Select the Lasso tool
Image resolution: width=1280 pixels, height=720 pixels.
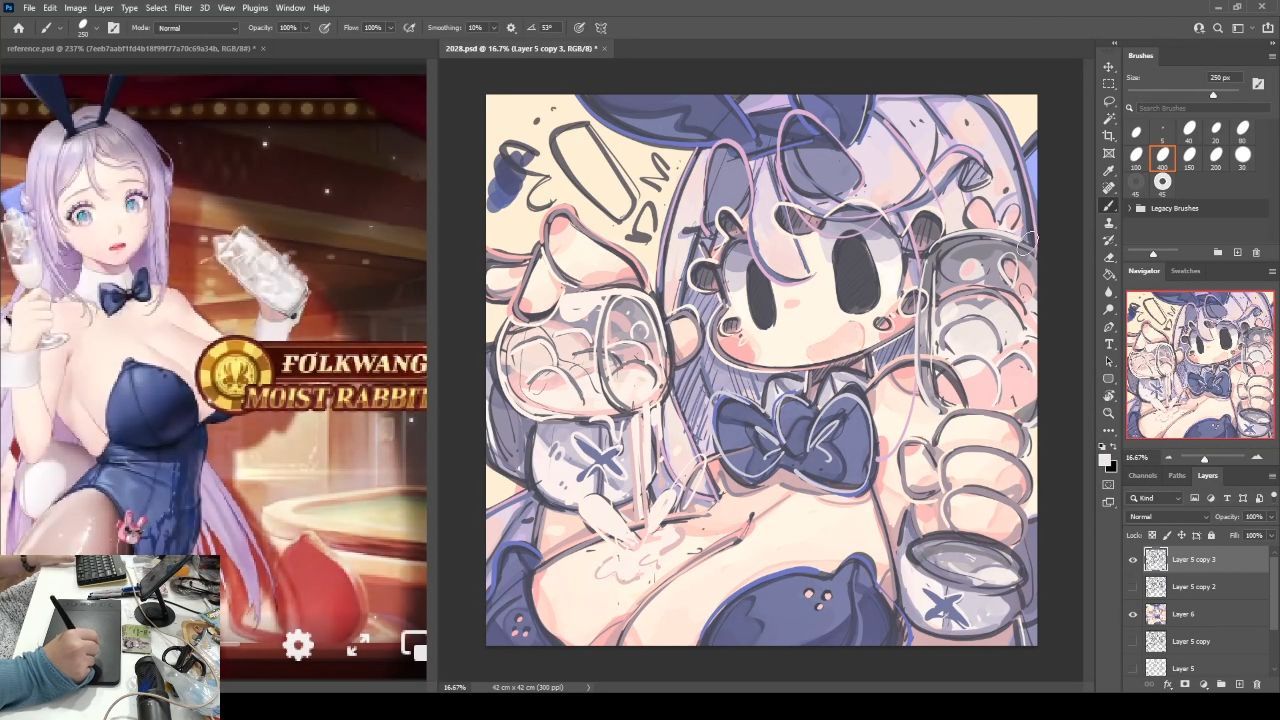coord(1109,101)
